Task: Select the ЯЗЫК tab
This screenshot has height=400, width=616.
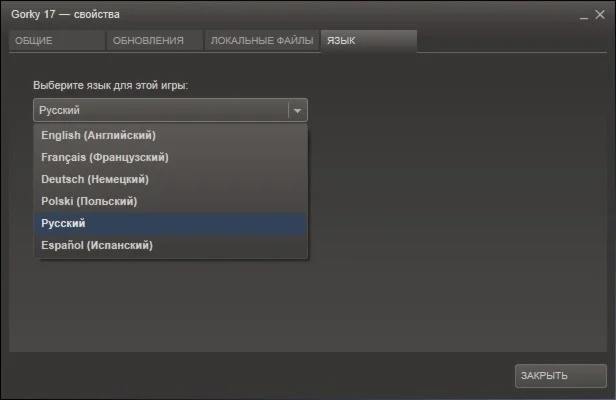Action: point(368,40)
